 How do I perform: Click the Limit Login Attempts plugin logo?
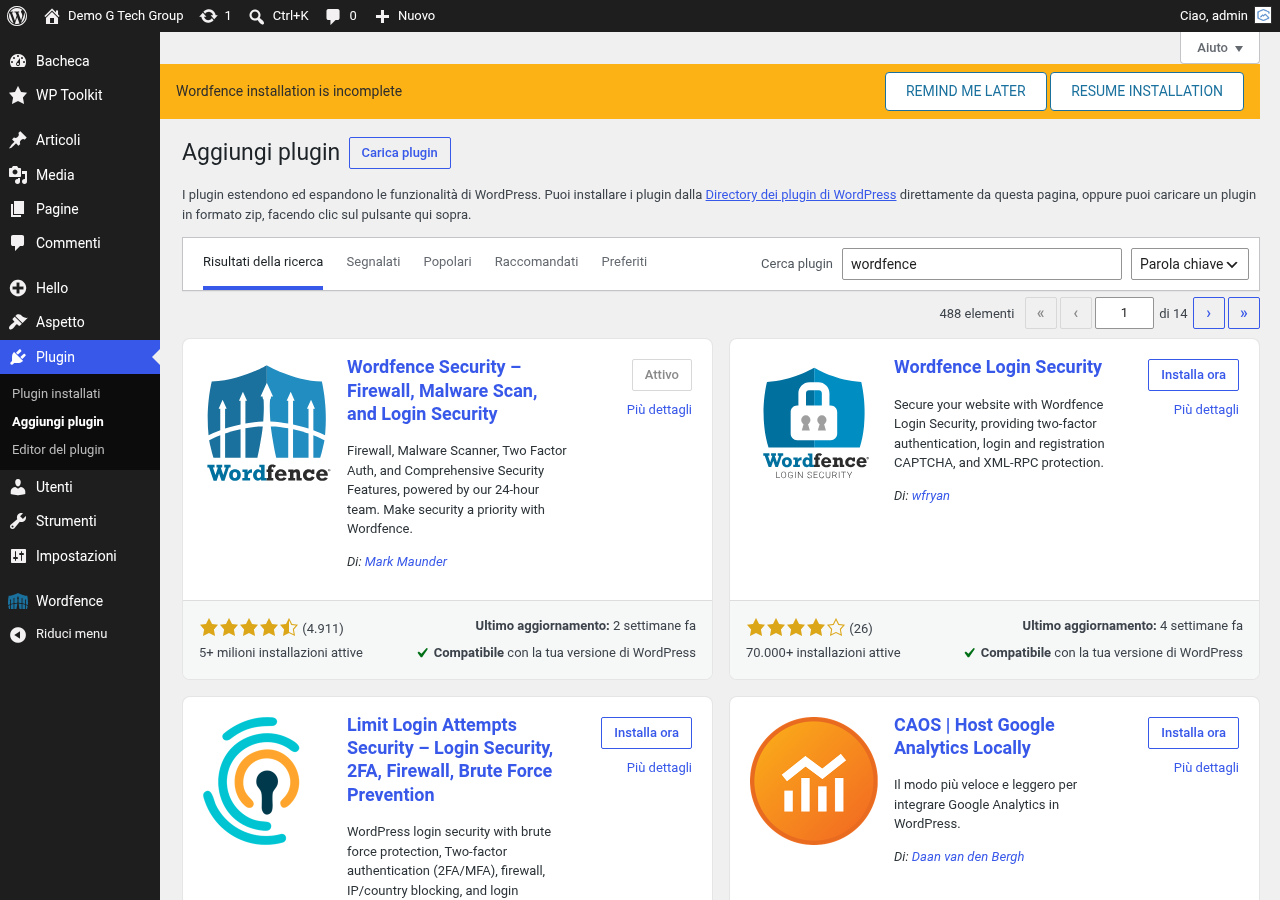252,781
